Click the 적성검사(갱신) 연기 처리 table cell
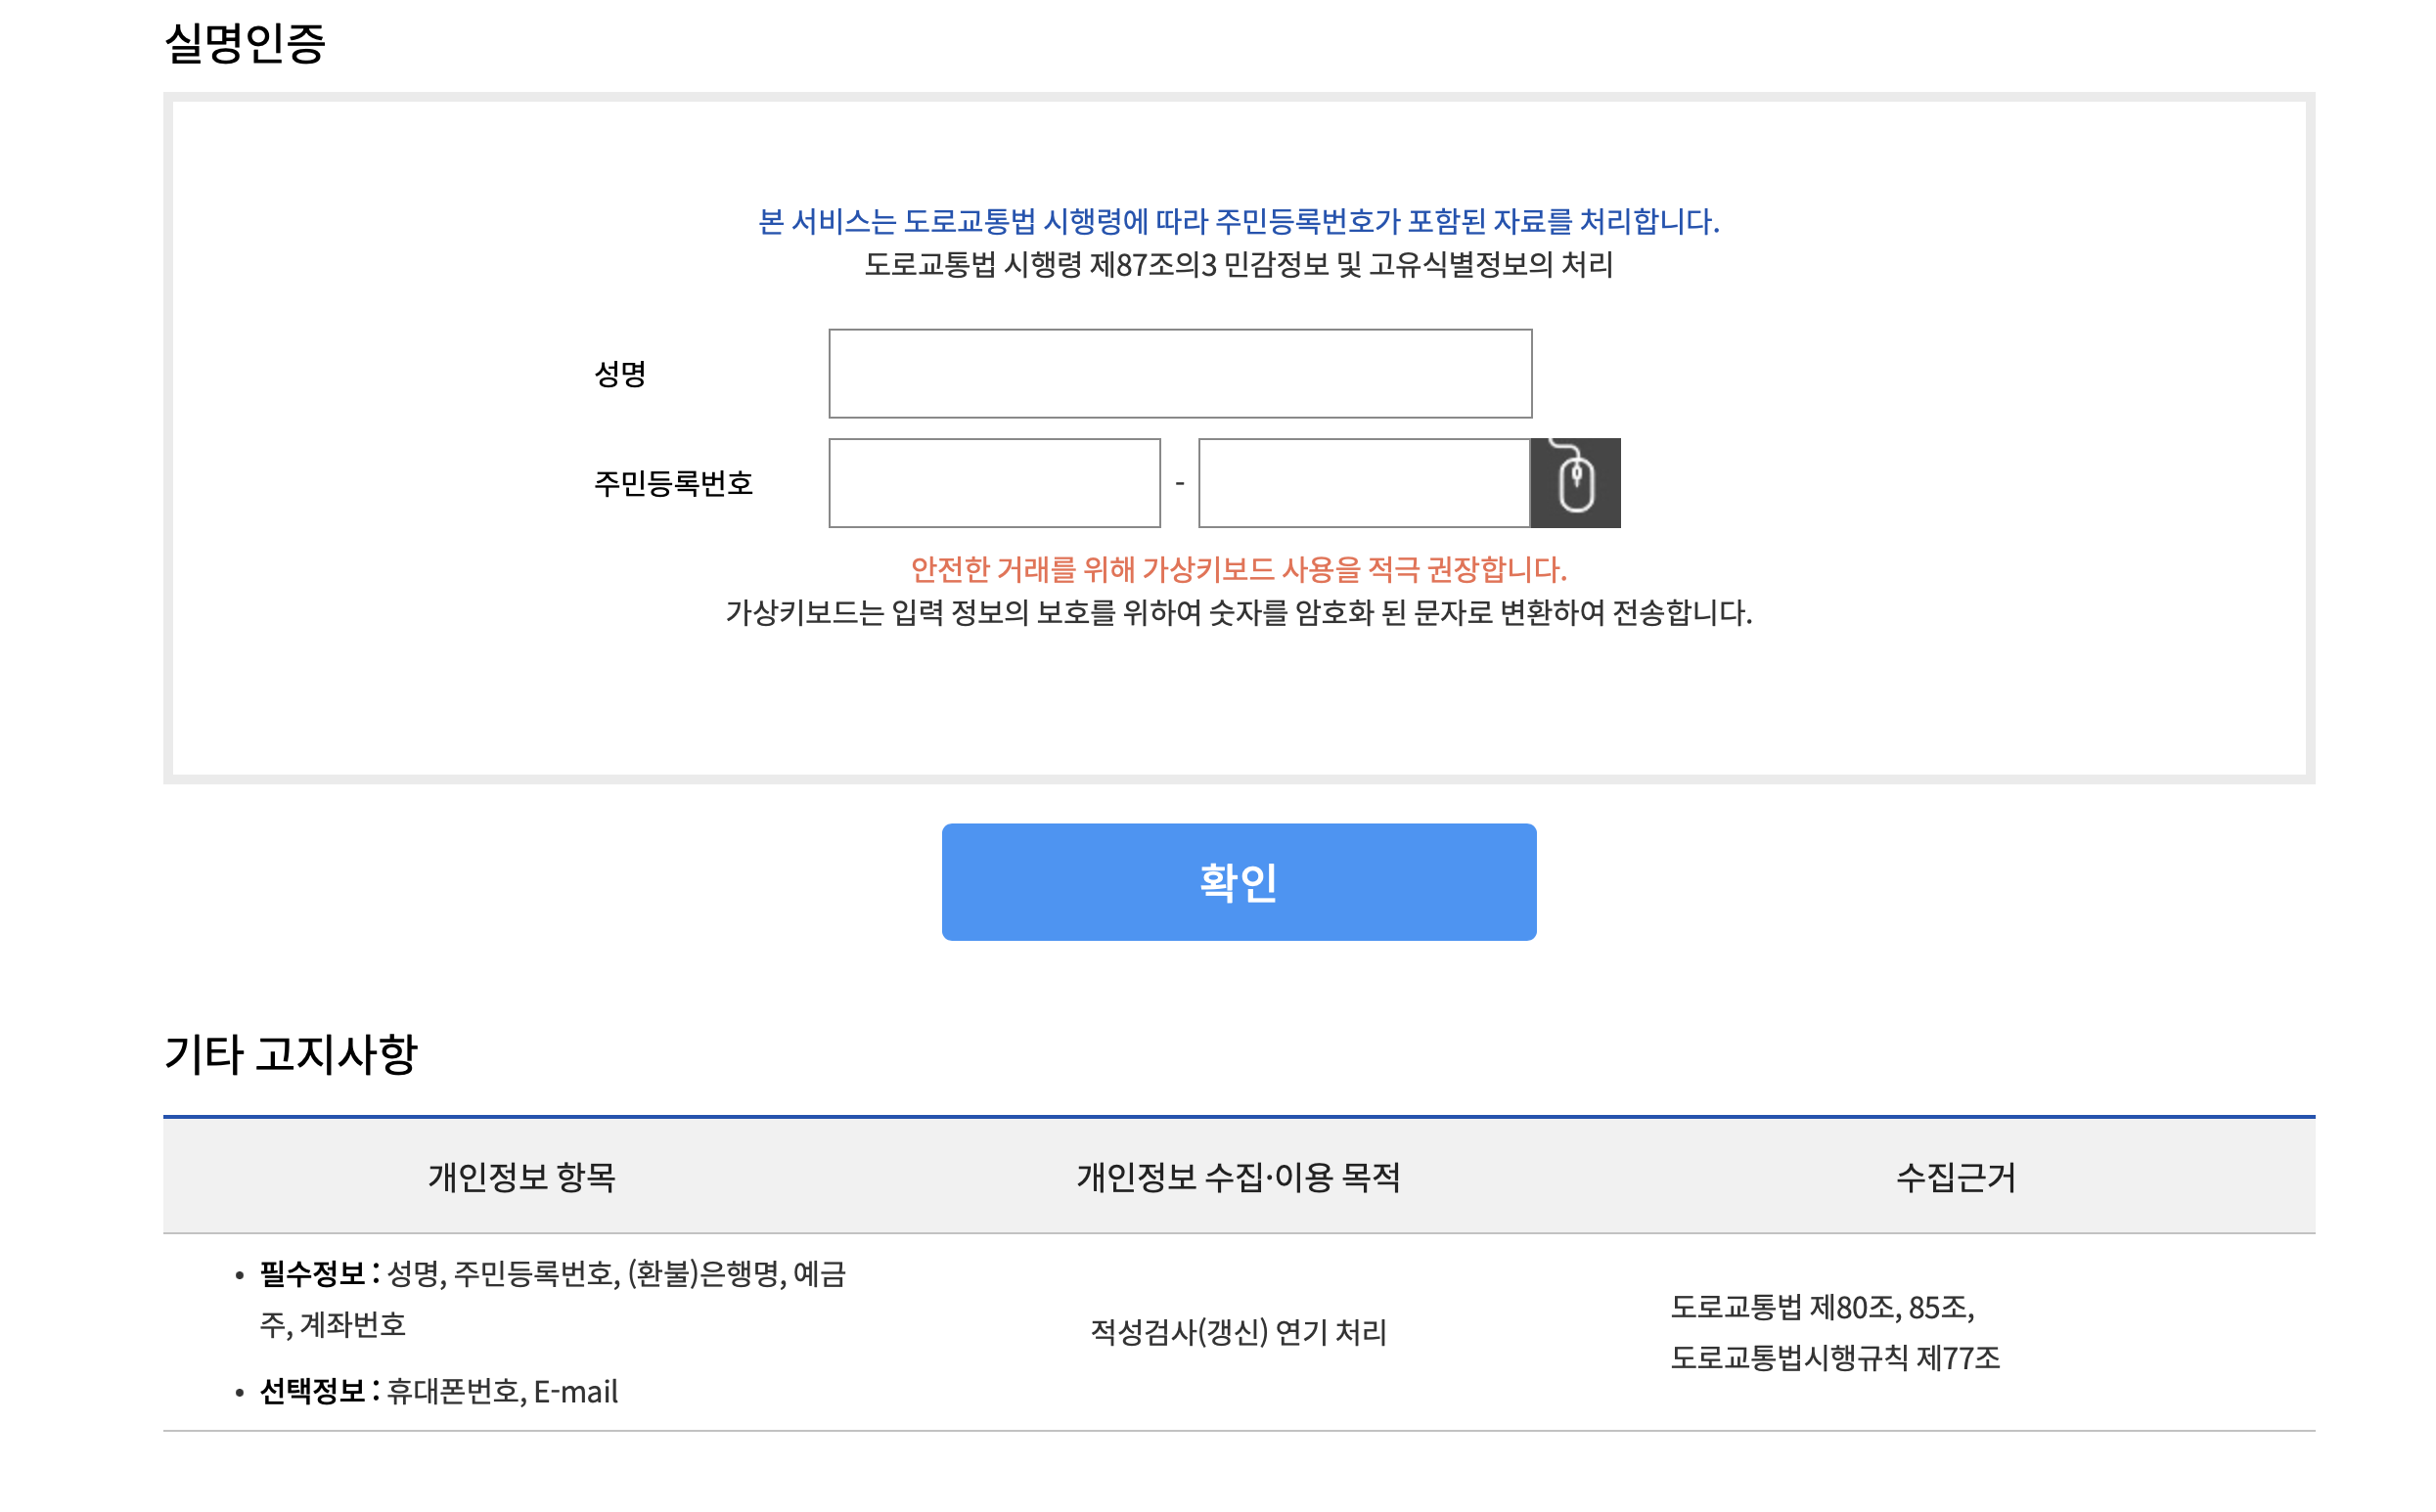The image size is (2436, 1512). [x=1237, y=1331]
